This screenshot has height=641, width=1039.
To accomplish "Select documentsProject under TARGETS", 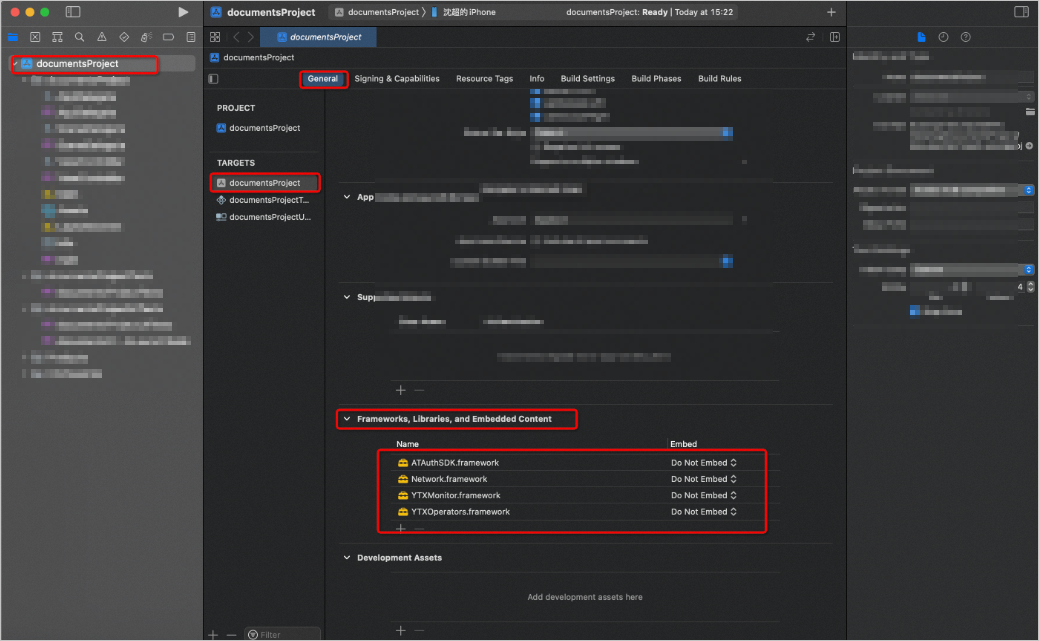I will 264,183.
